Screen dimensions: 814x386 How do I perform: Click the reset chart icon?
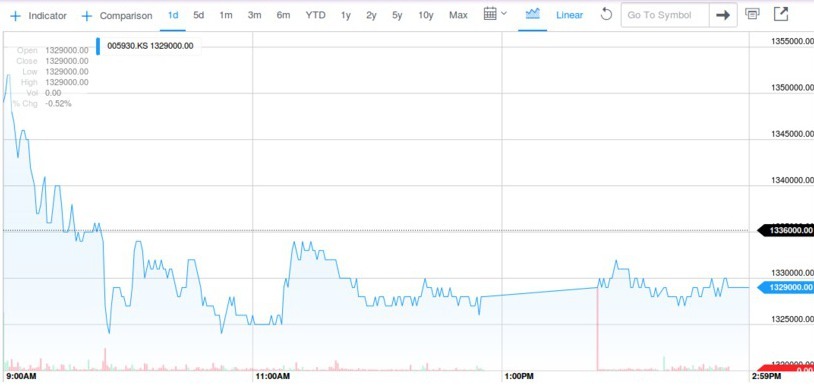606,15
